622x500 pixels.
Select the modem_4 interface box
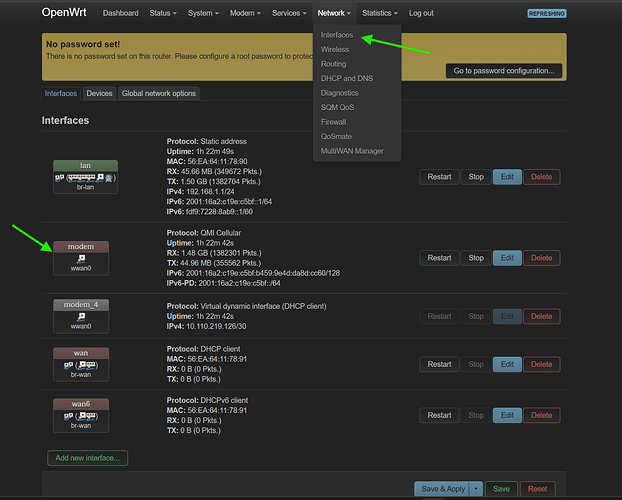click(81, 316)
